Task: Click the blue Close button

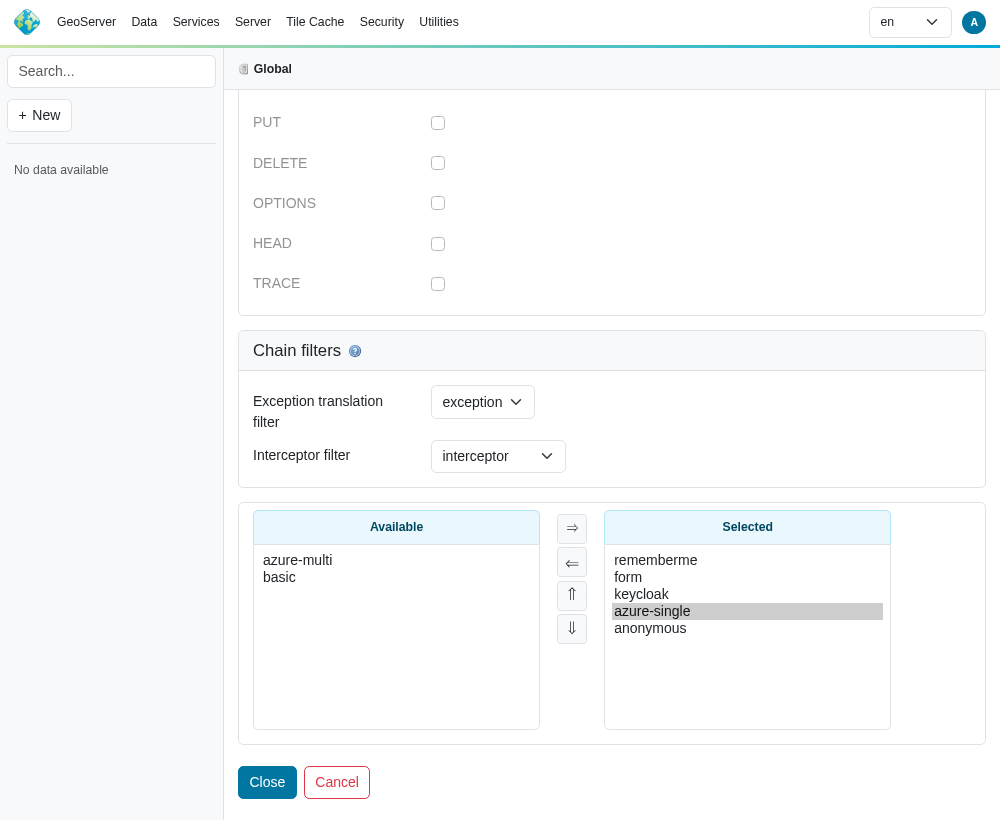Action: tap(267, 782)
